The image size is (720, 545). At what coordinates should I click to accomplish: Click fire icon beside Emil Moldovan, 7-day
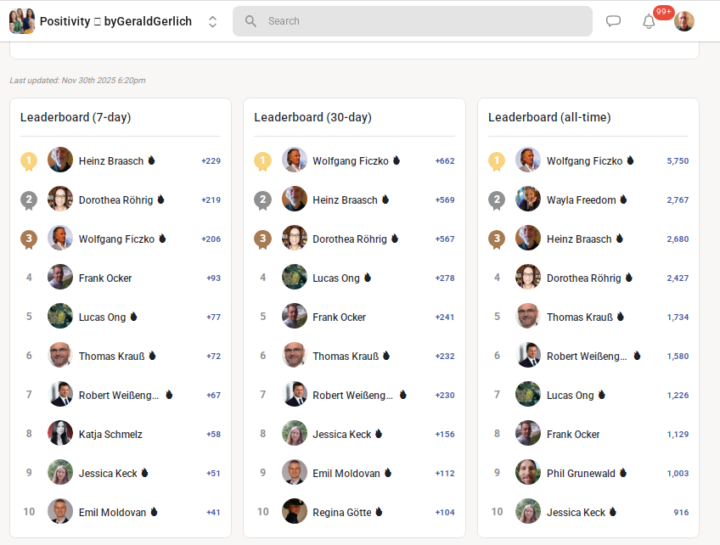coord(154,511)
